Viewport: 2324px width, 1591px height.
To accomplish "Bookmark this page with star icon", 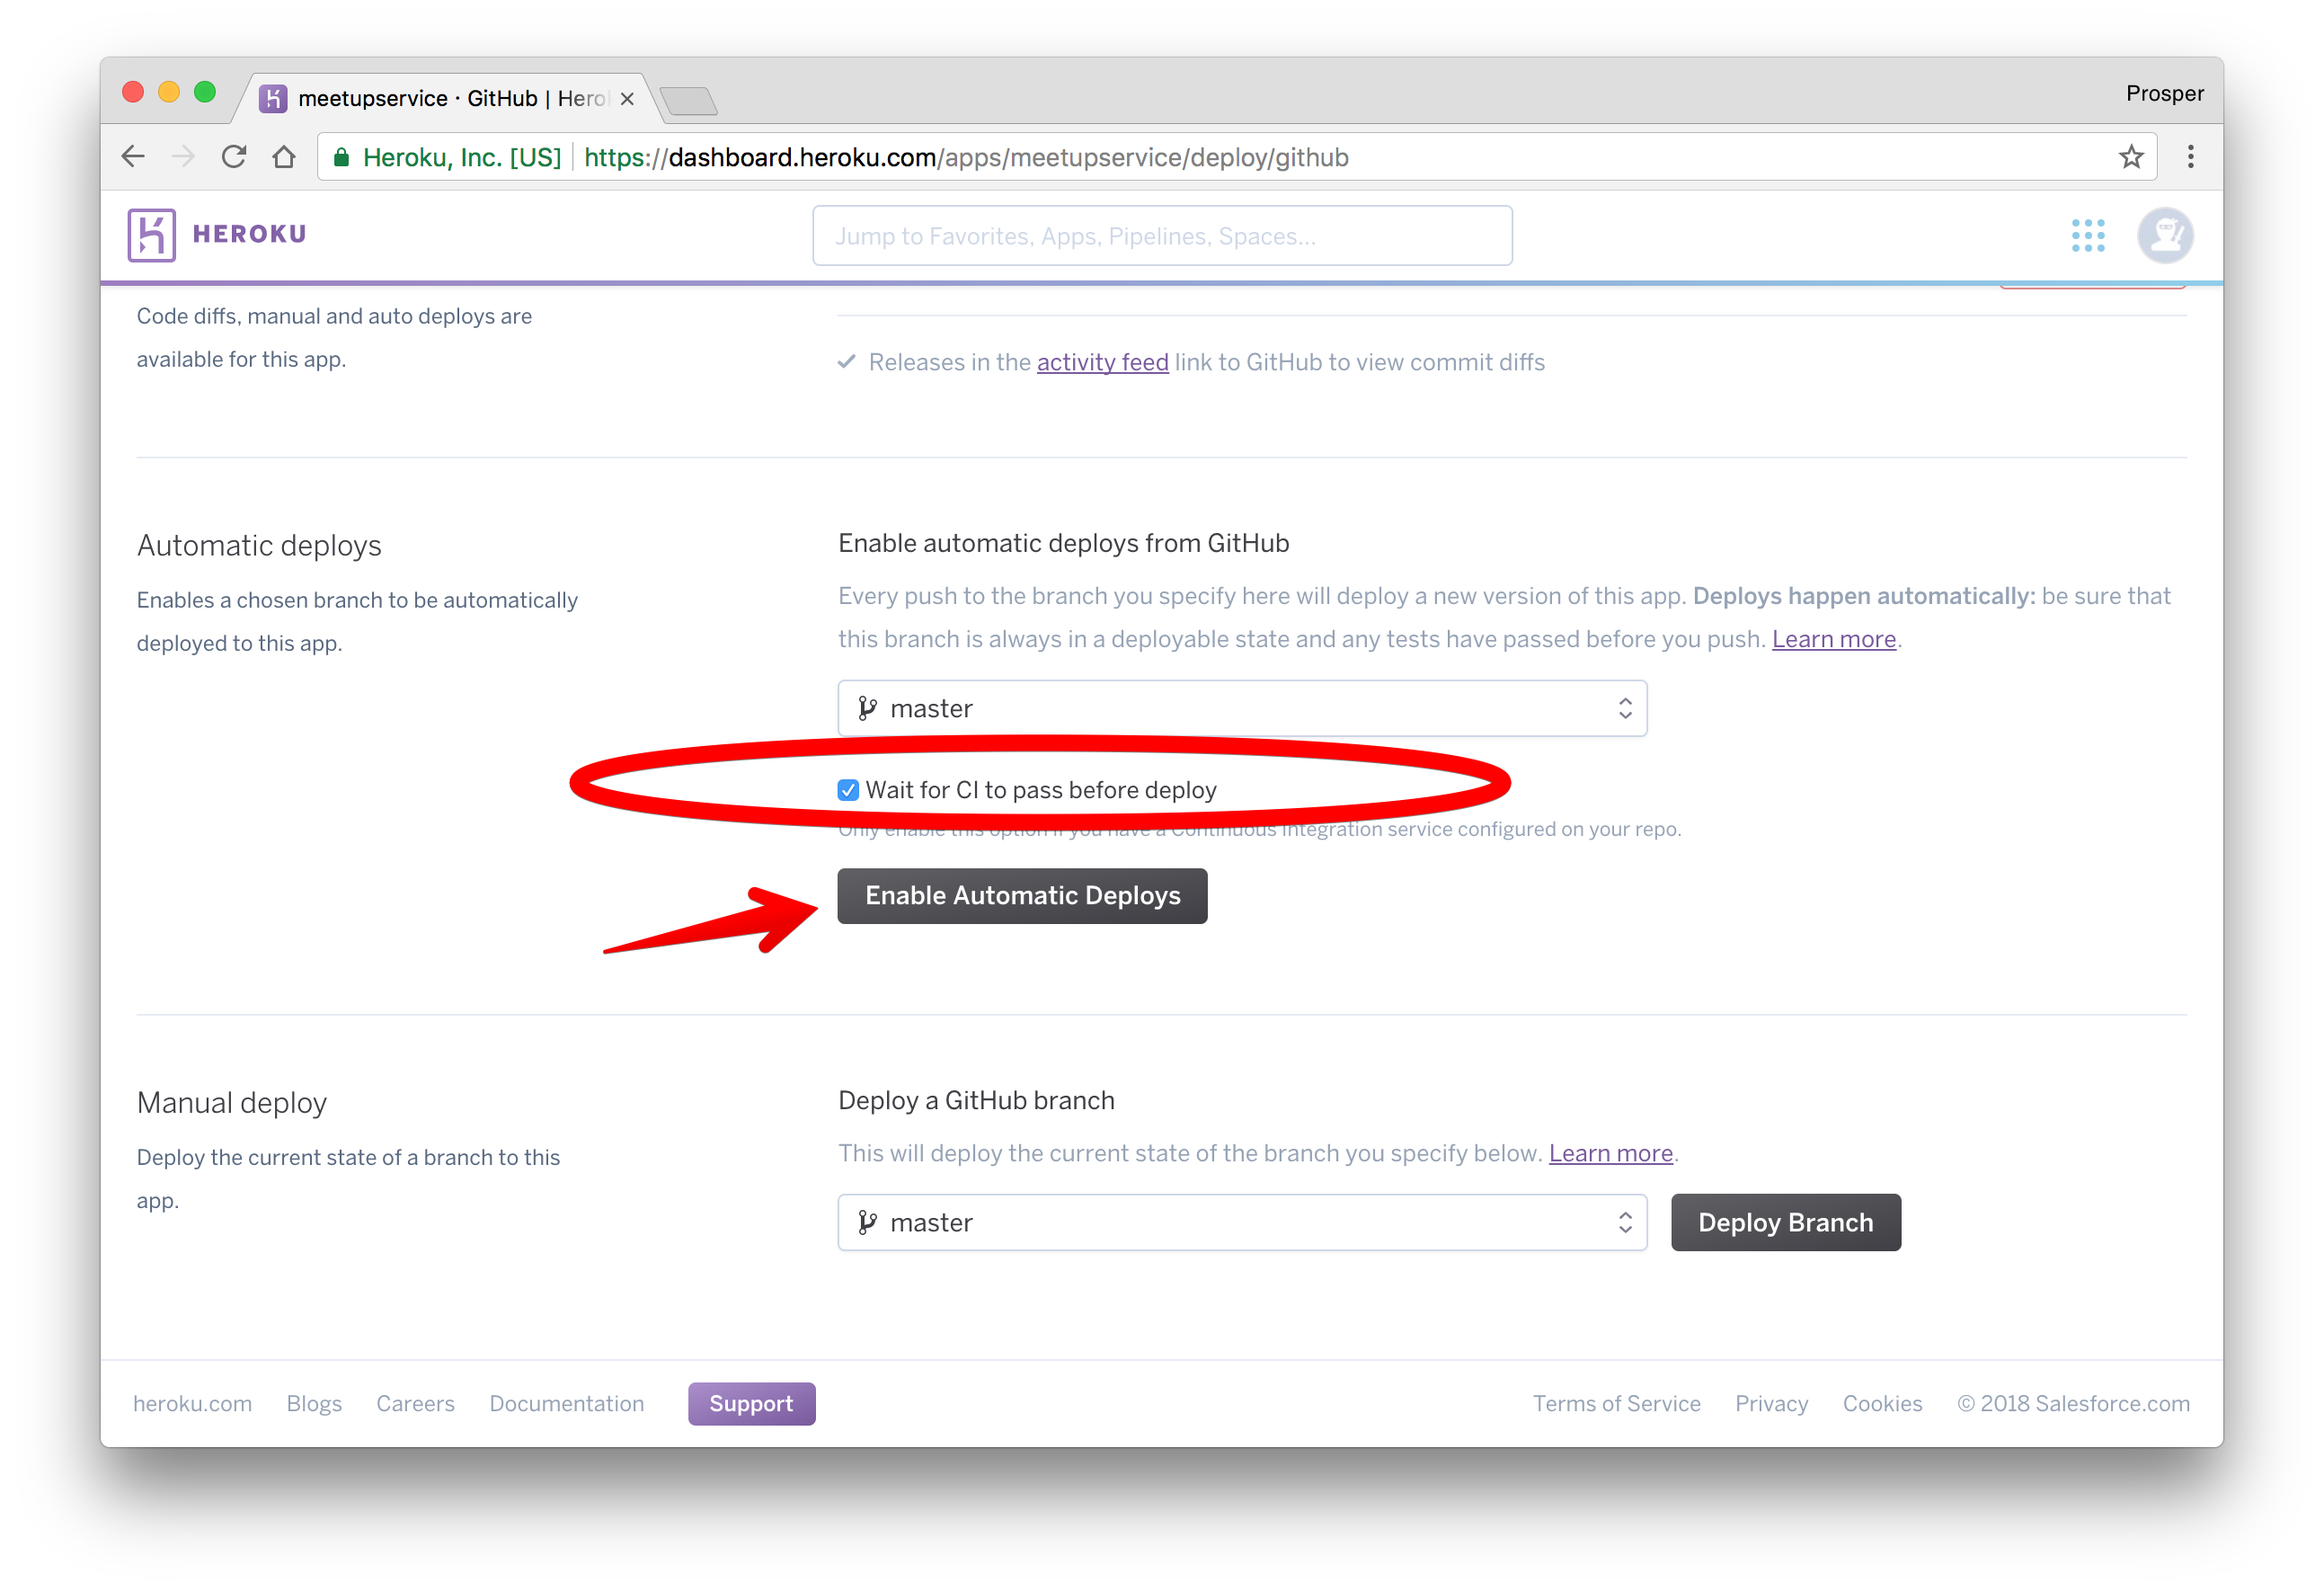I will click(2131, 157).
